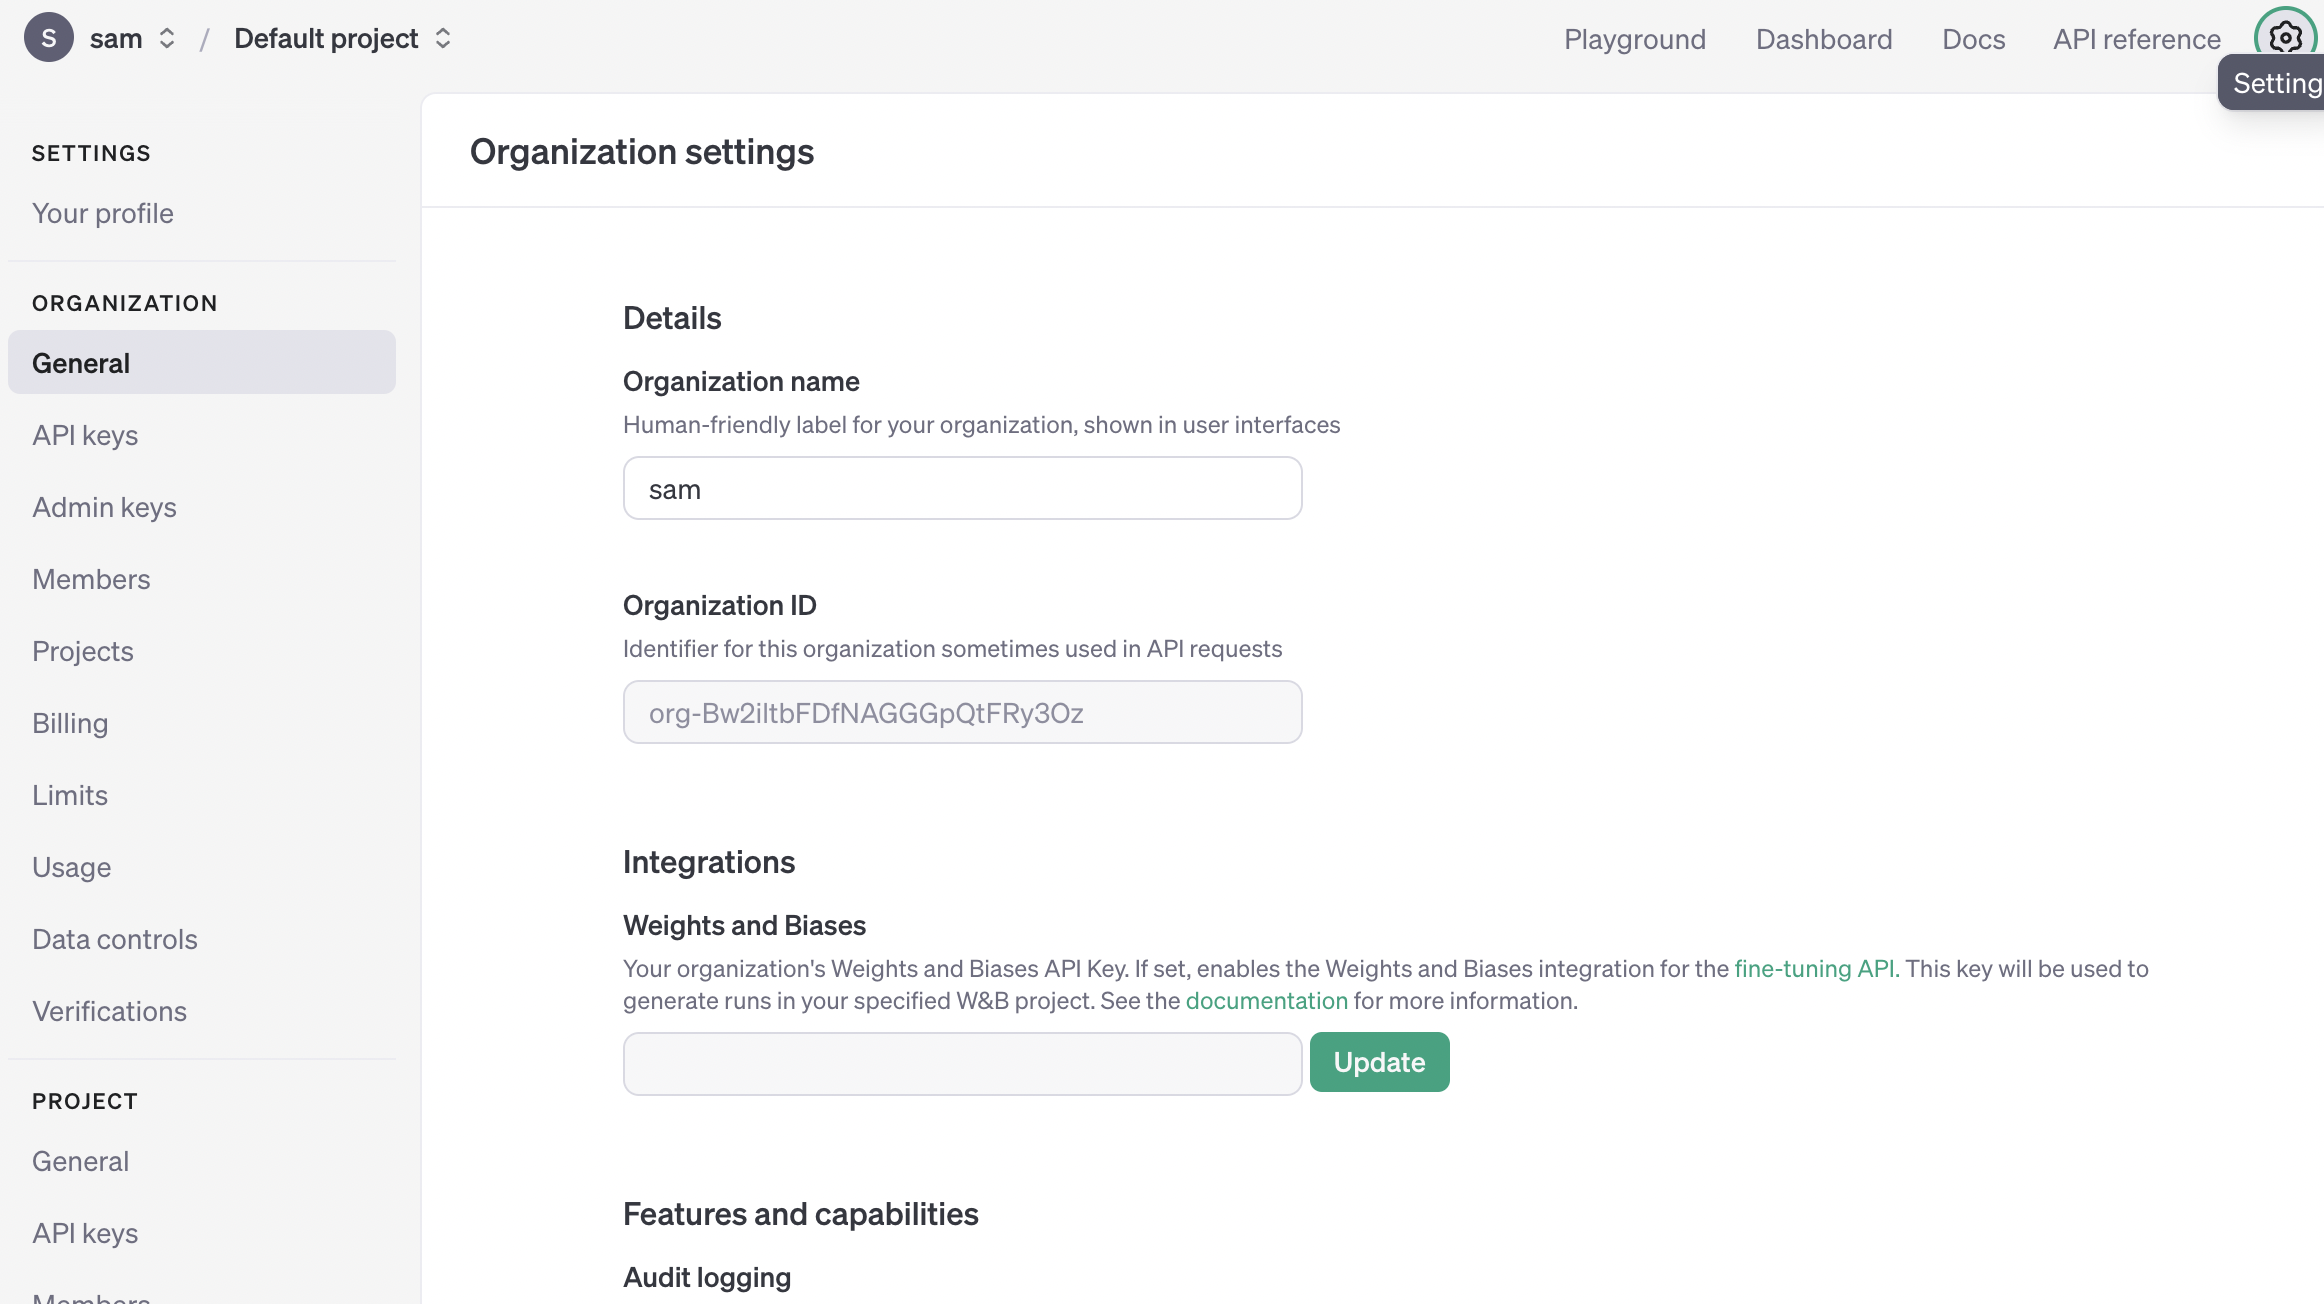Open the Weights and Biases documentation link
This screenshot has height=1304, width=2324.
(x=1265, y=1000)
